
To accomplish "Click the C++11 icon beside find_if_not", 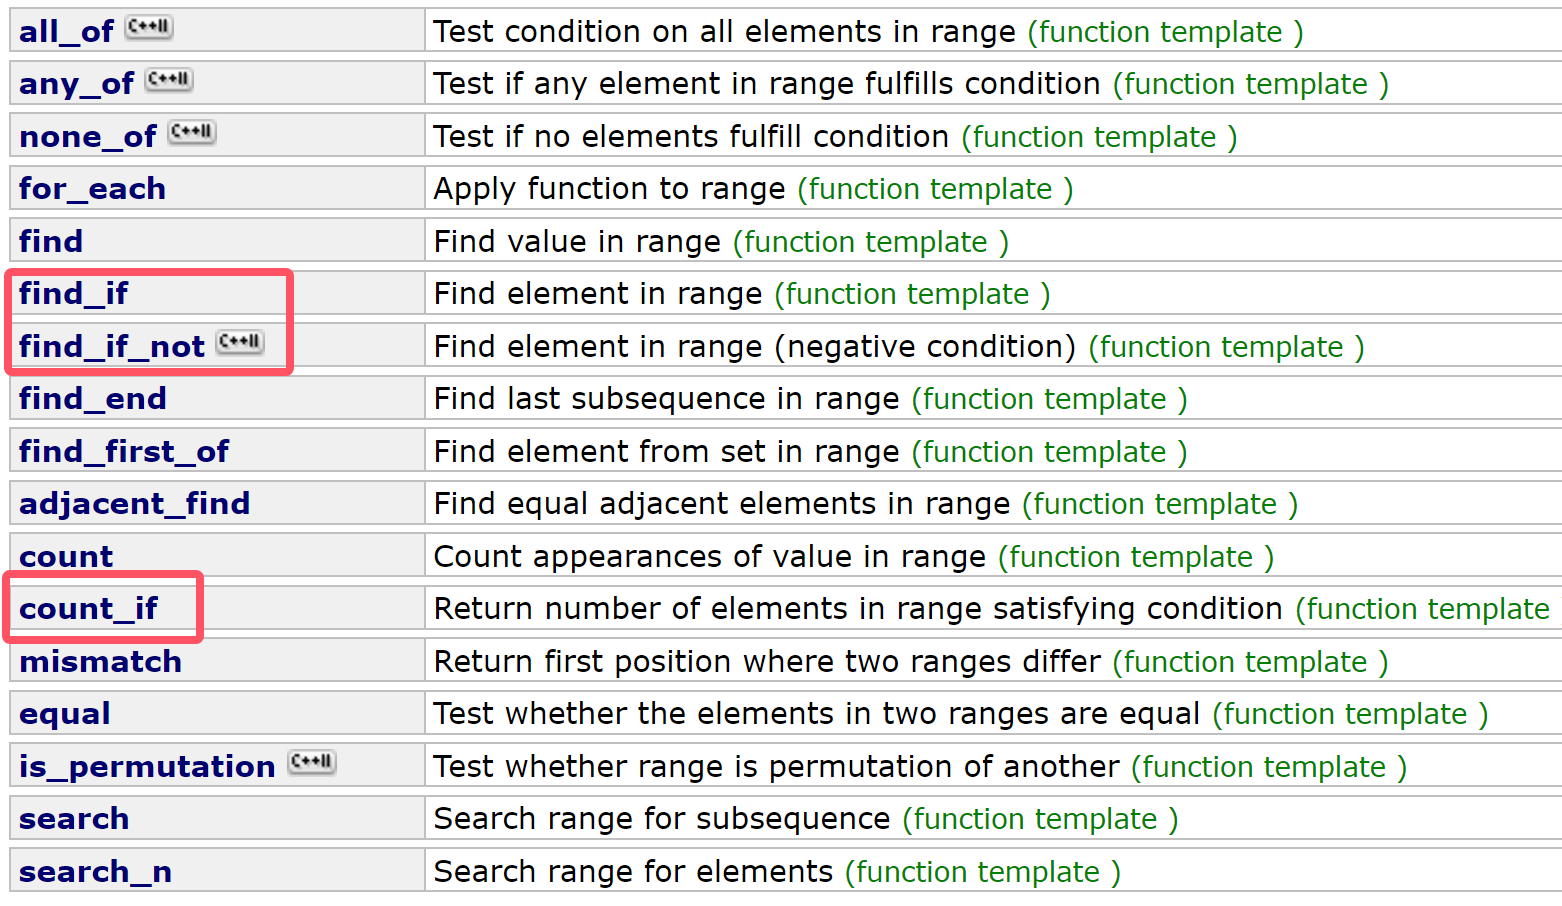I will (x=240, y=342).
